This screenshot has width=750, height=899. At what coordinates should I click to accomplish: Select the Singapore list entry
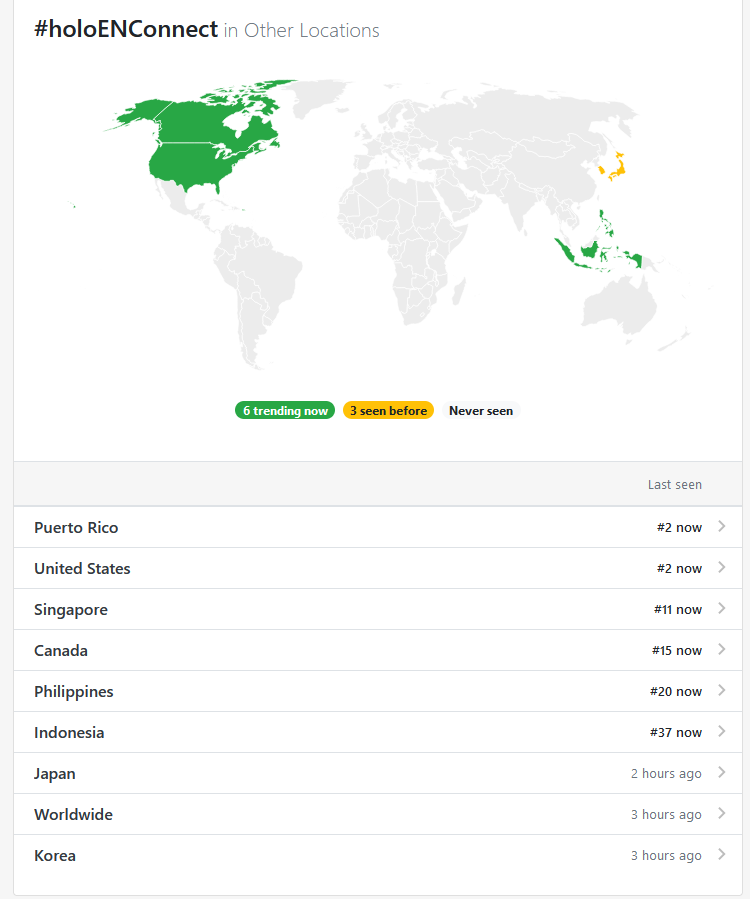(x=71, y=610)
